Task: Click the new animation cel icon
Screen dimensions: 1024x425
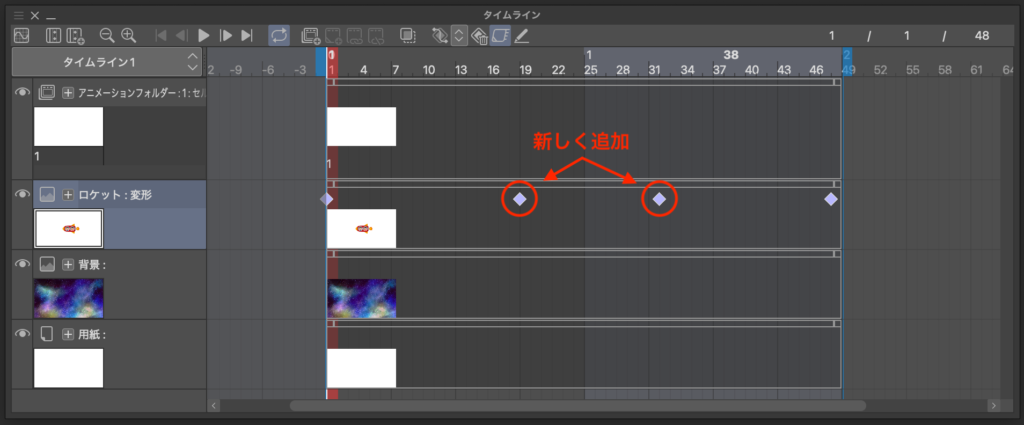Action: [311, 35]
